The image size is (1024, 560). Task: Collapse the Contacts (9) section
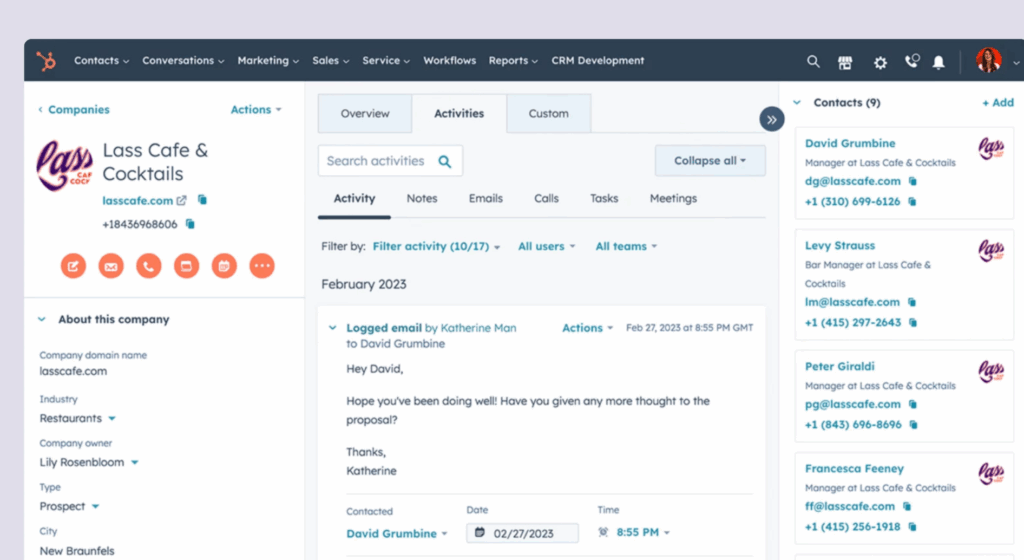[x=797, y=102]
